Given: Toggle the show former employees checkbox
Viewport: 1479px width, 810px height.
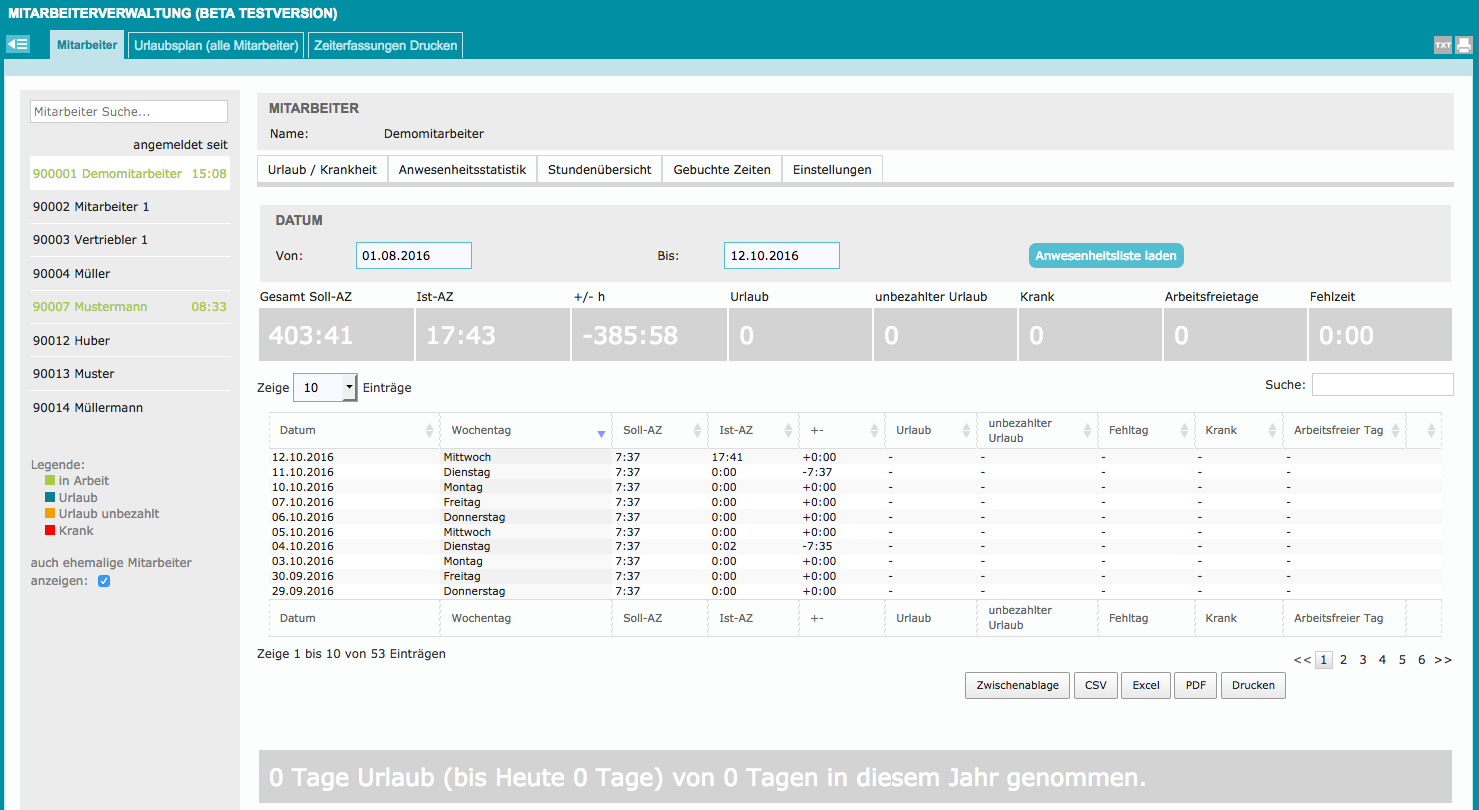Looking at the screenshot, I should pyautogui.click(x=104, y=581).
